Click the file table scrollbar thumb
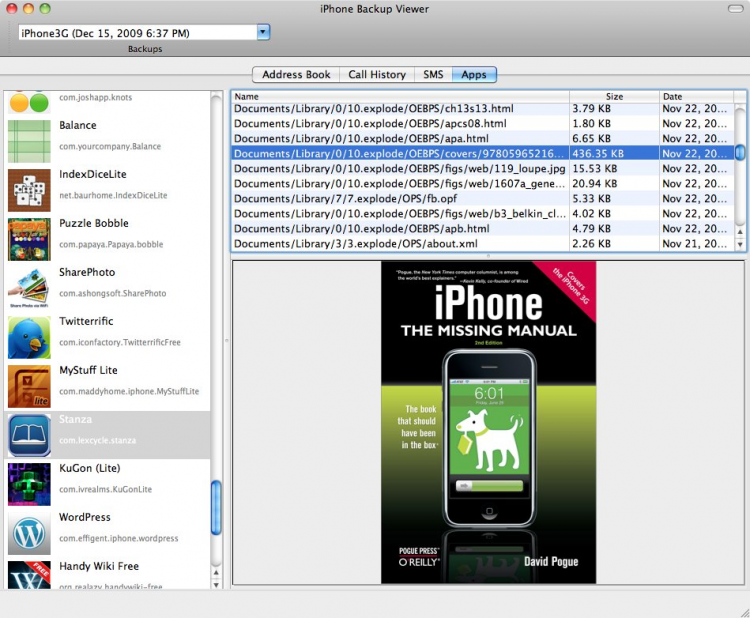This screenshot has height=618, width=750. tap(740, 153)
